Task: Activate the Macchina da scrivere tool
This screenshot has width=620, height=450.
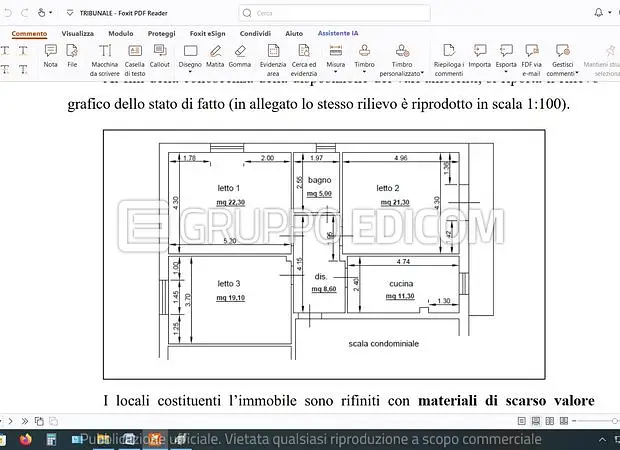Action: click(x=104, y=59)
